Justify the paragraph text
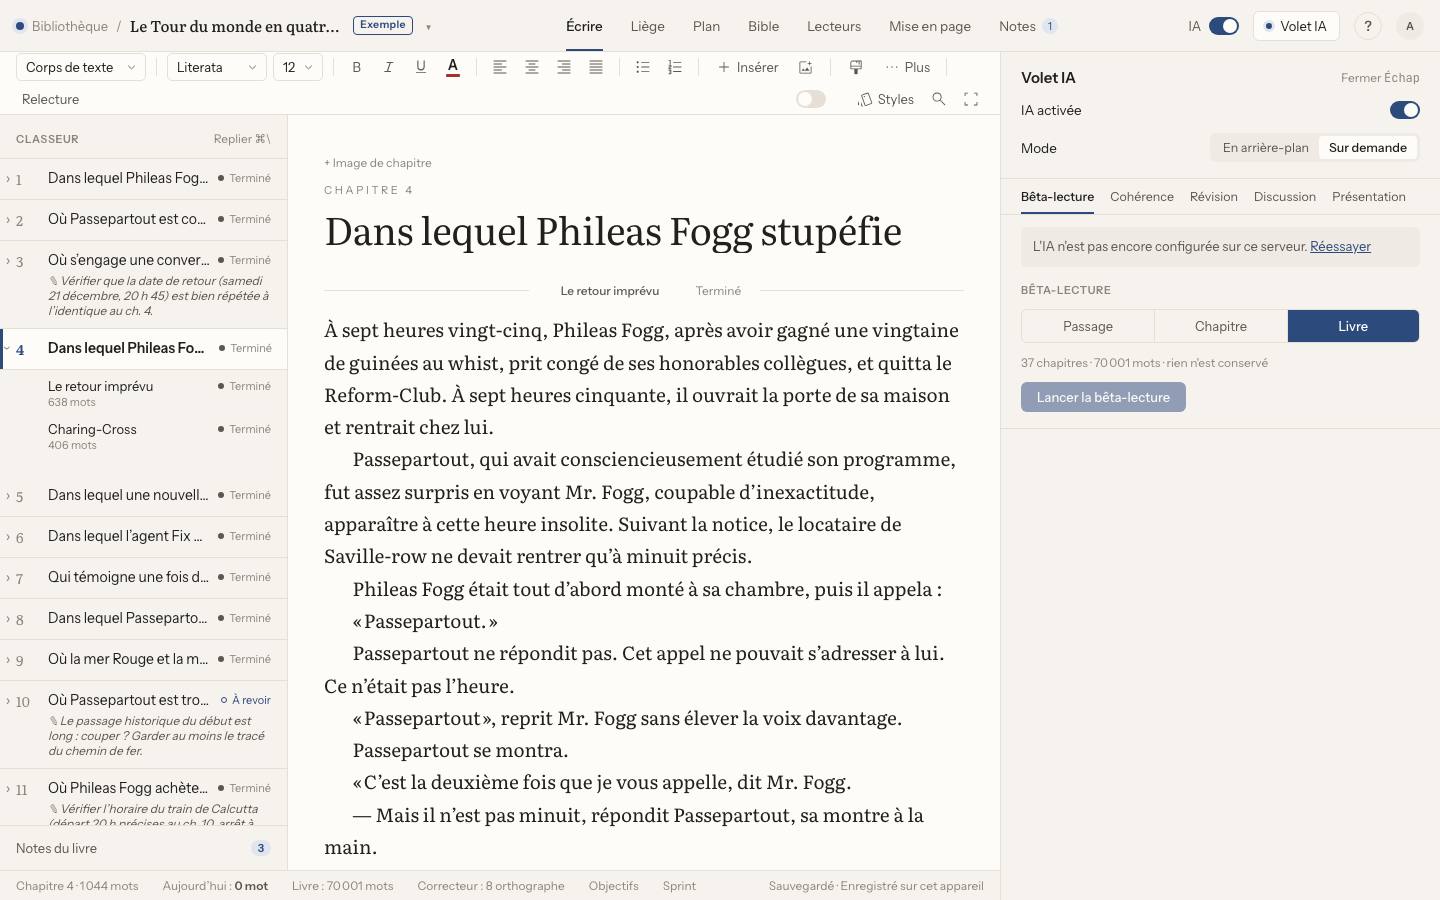Viewport: 1440px width, 900px height. [596, 67]
